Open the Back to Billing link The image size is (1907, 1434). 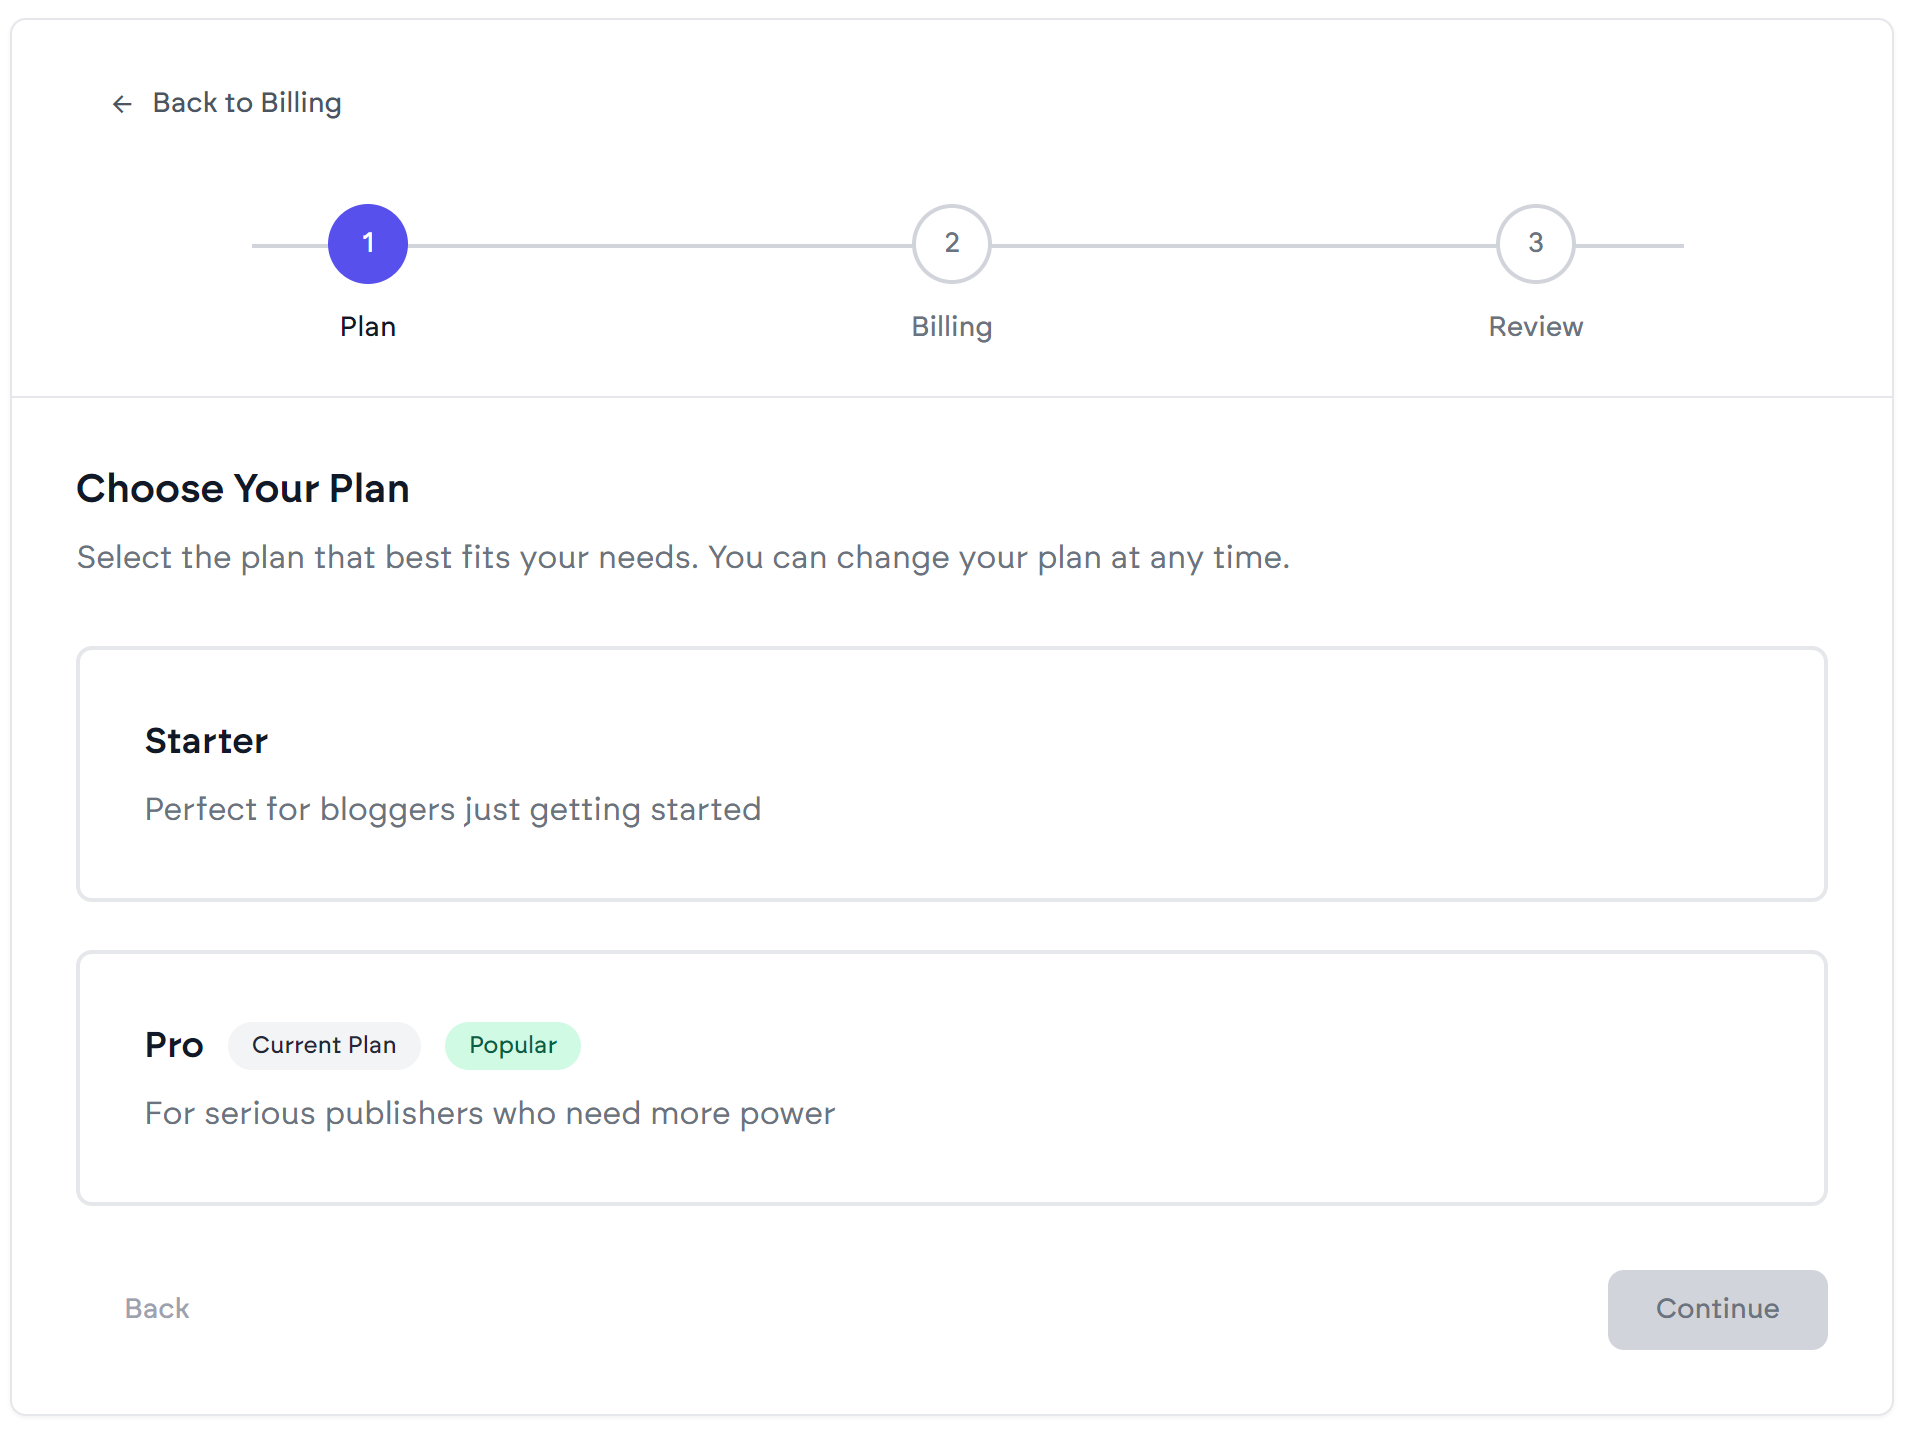coord(226,103)
